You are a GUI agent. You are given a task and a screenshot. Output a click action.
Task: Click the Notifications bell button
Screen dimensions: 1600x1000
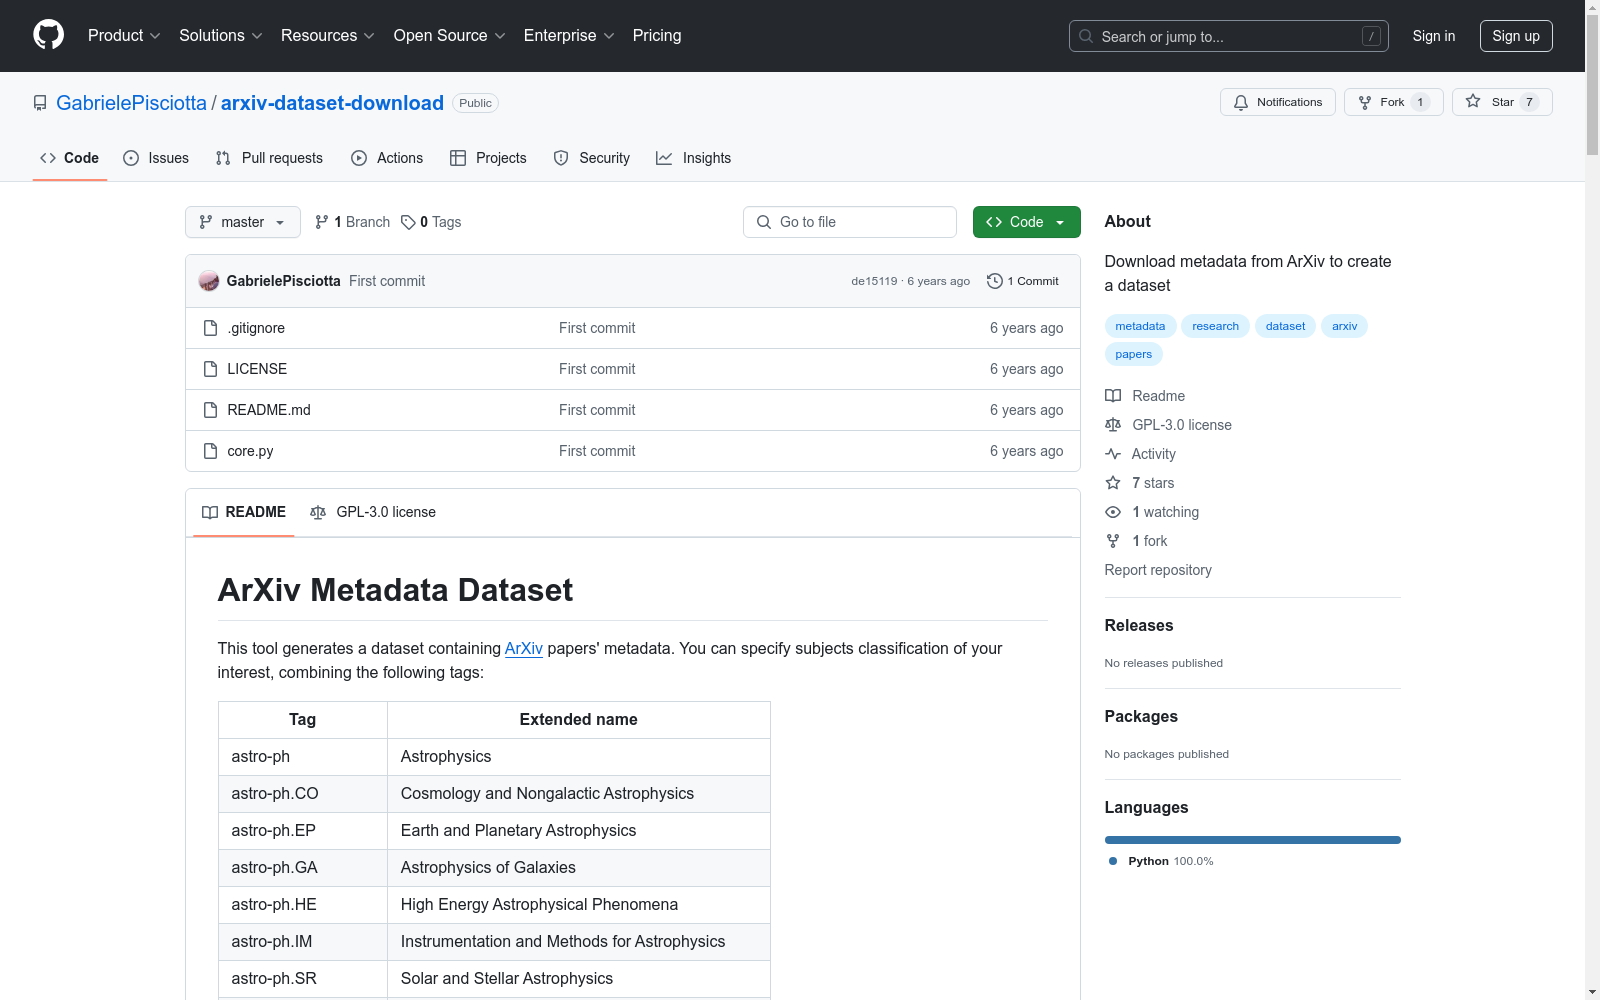pyautogui.click(x=1277, y=102)
